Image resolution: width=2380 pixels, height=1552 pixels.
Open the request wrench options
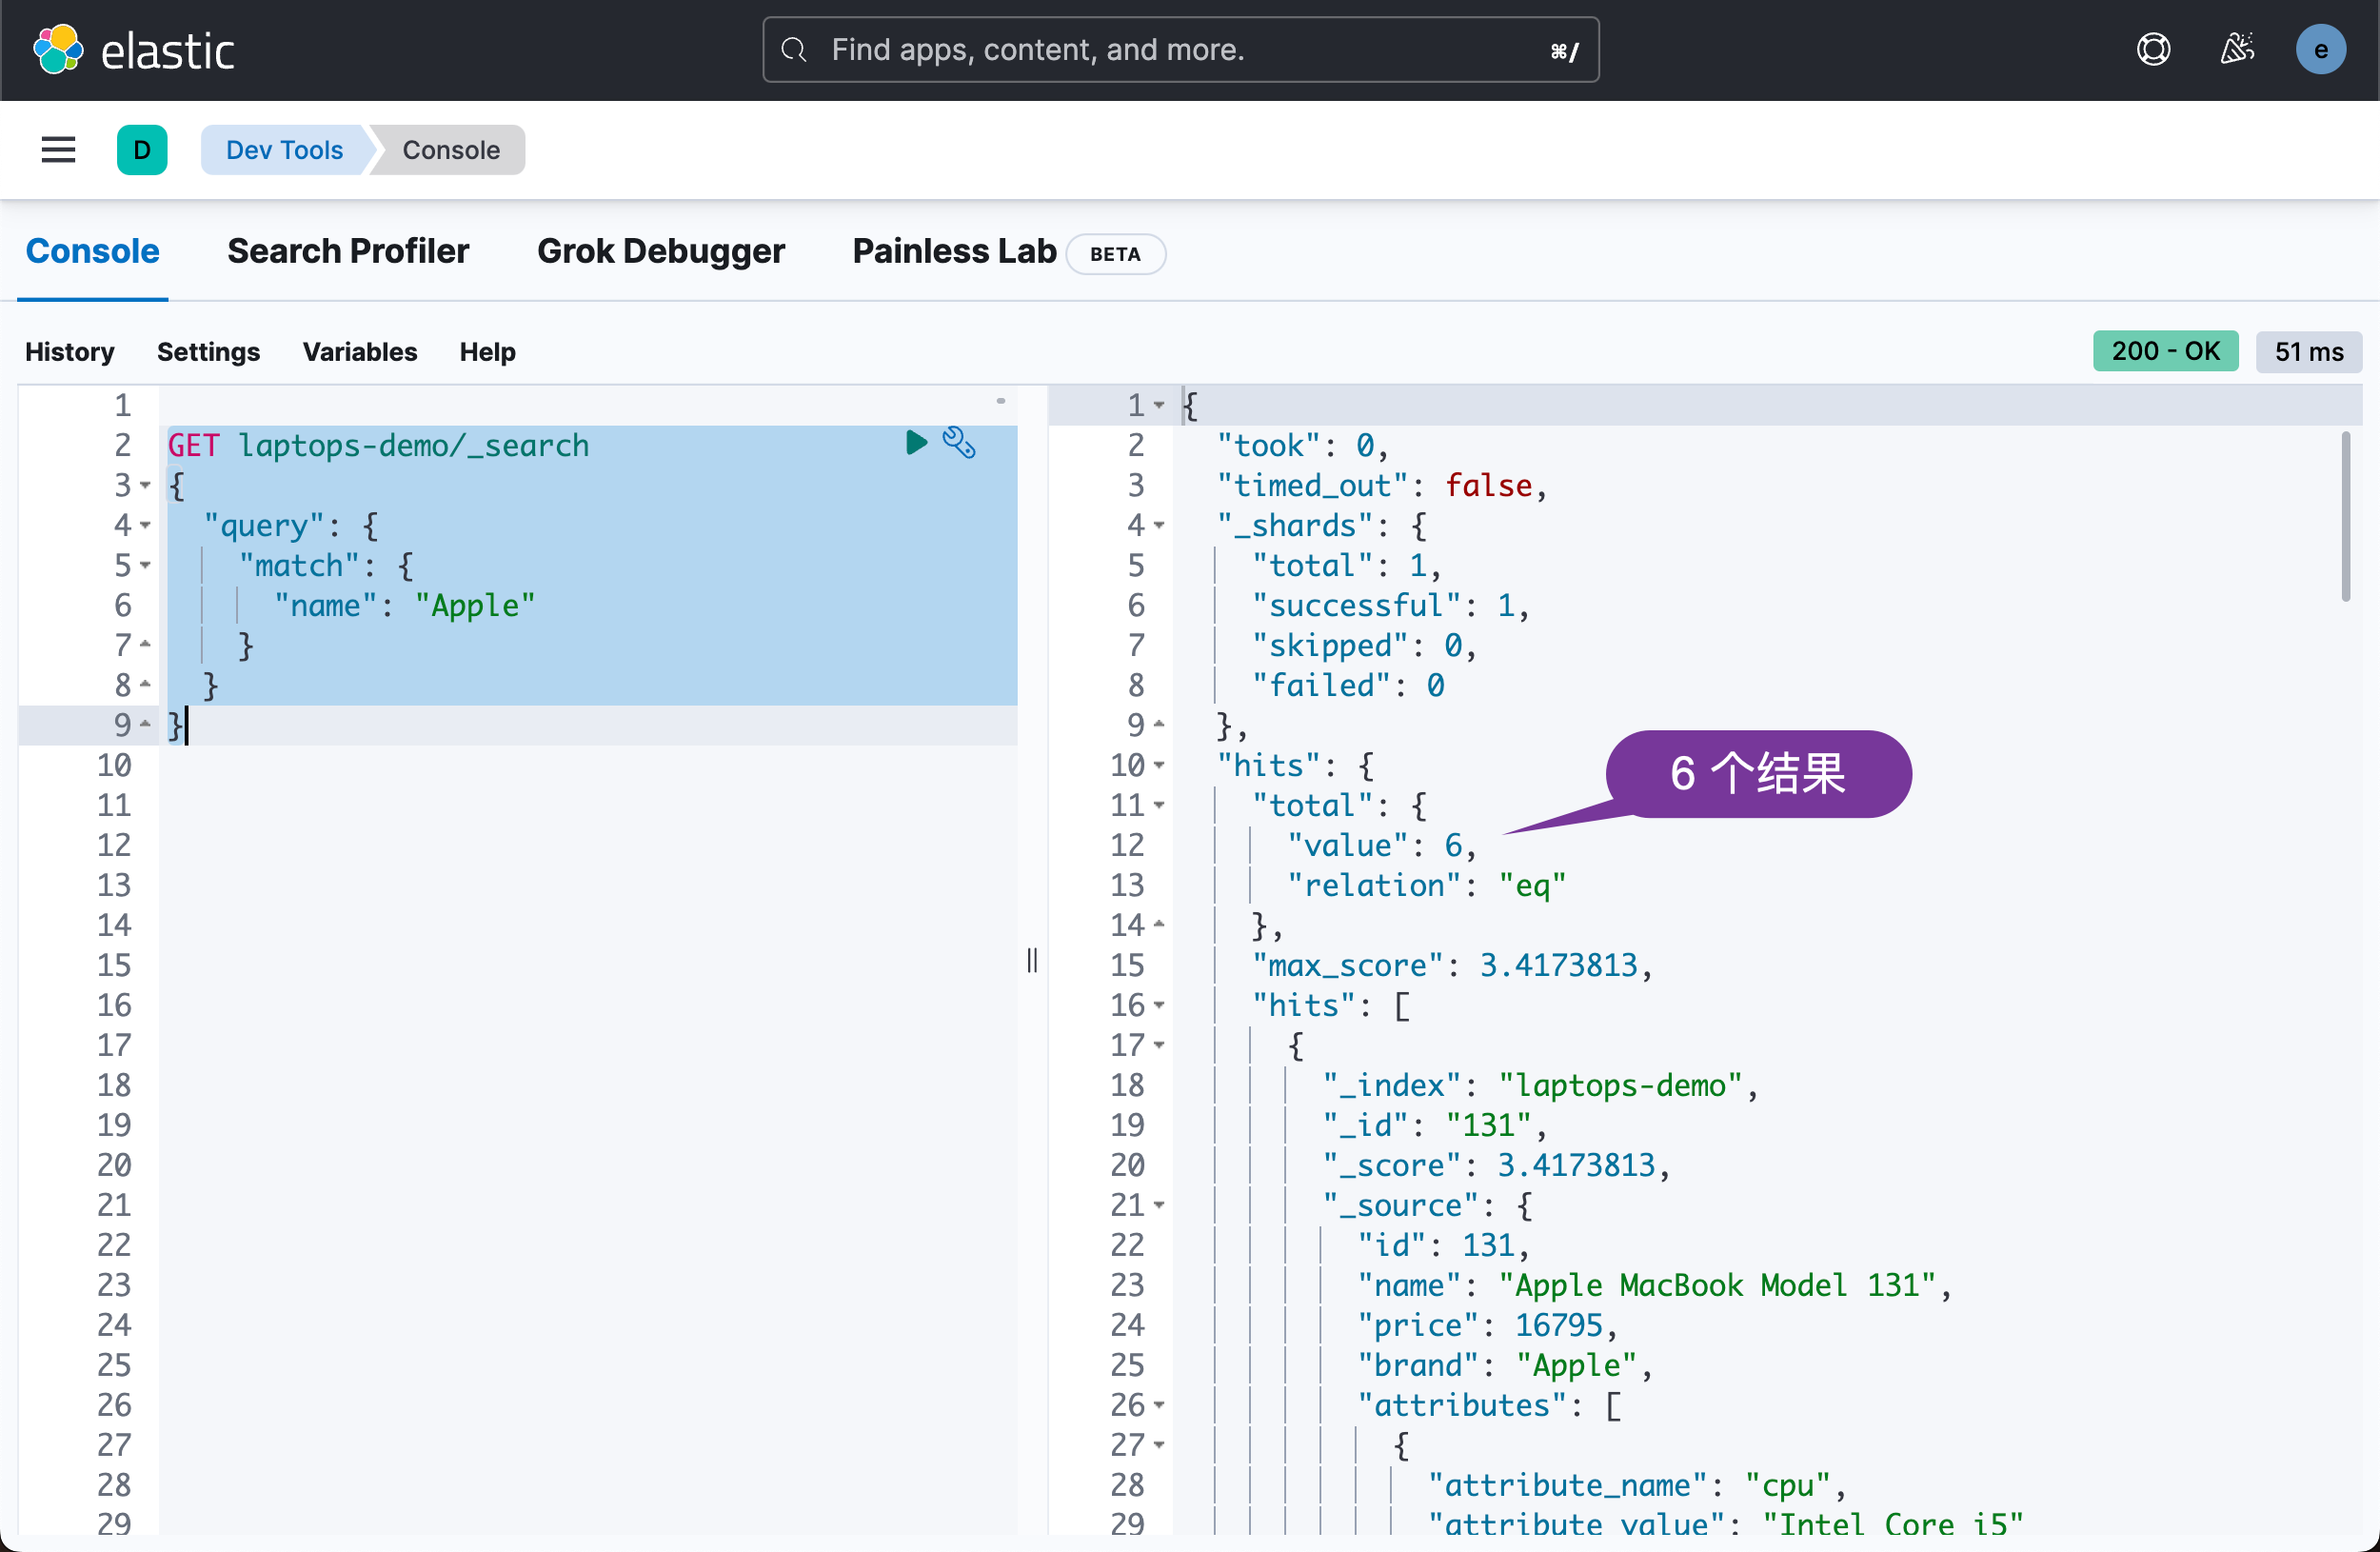pyautogui.click(x=959, y=443)
